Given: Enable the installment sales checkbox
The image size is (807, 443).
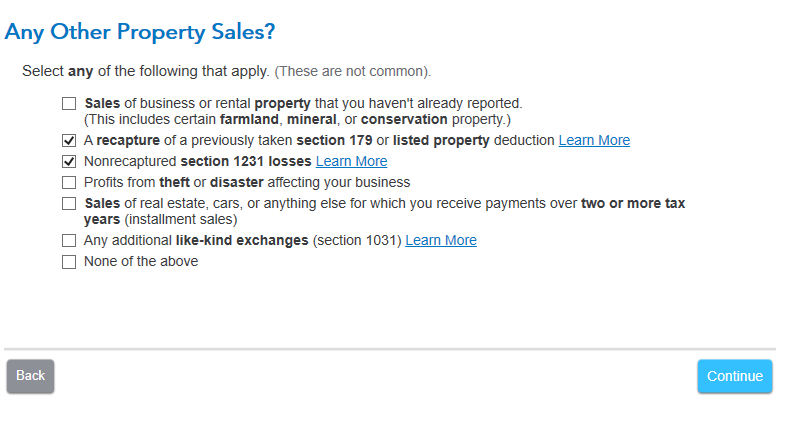Looking at the screenshot, I should click(69, 203).
